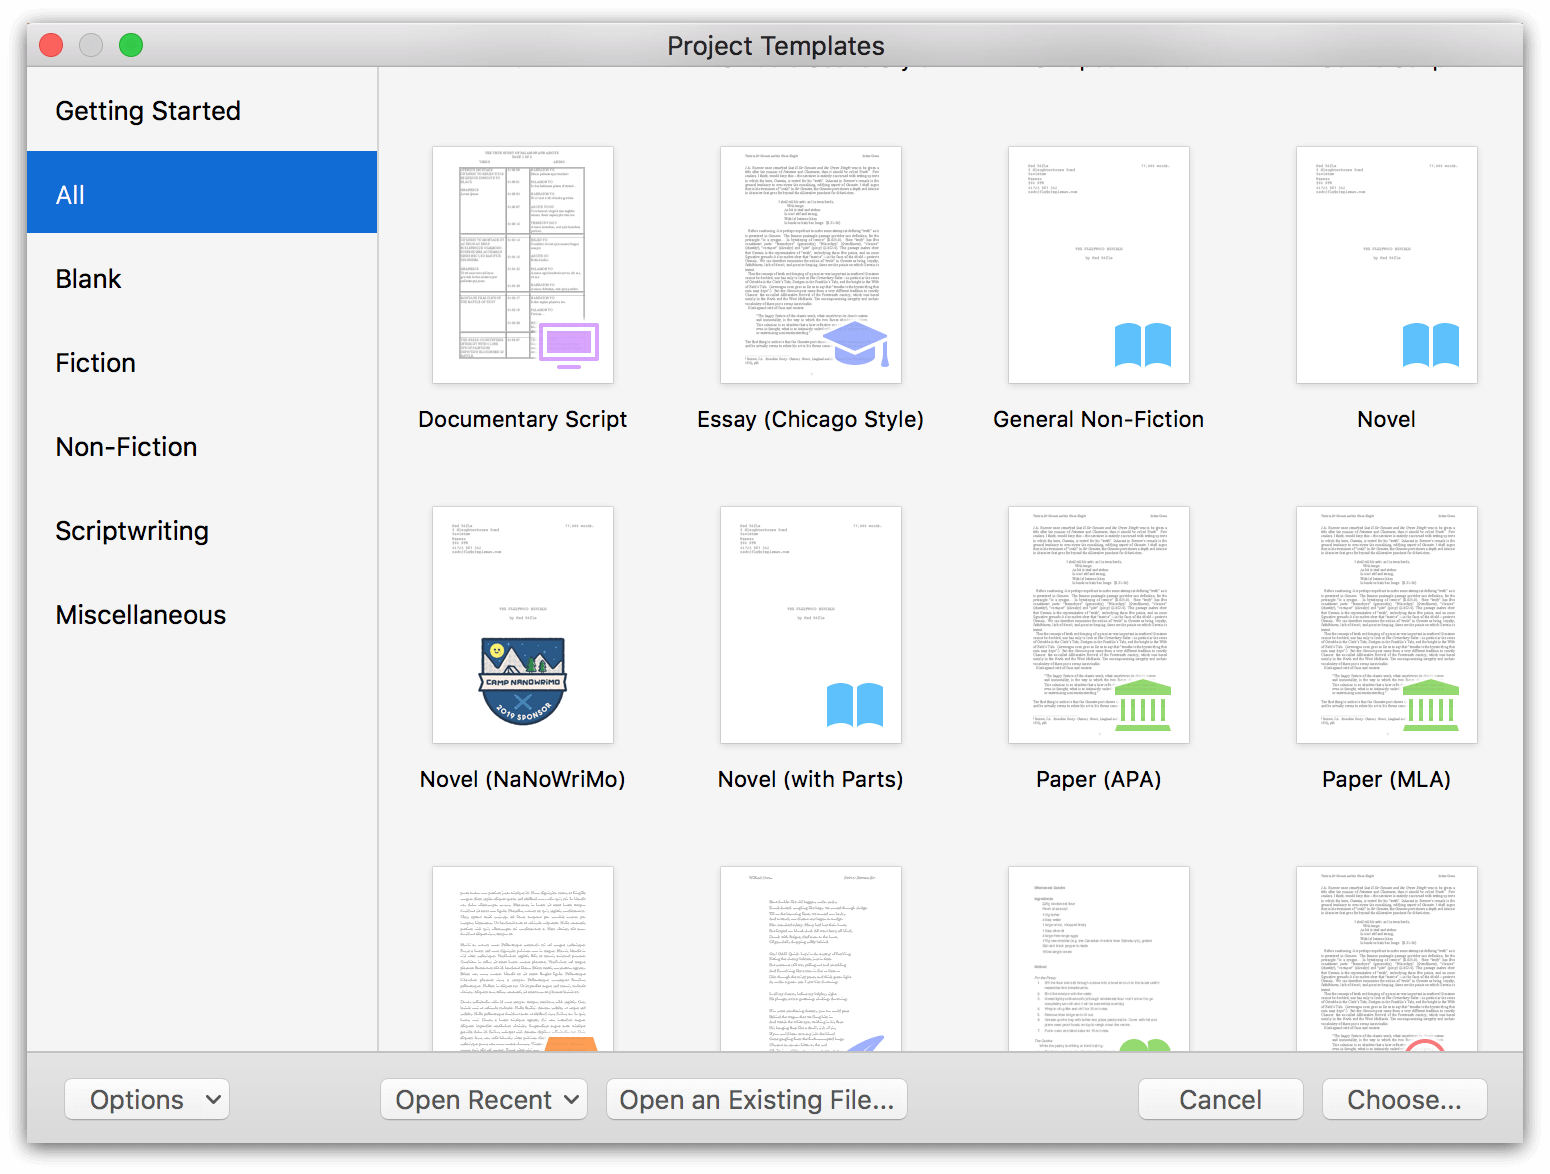The width and height of the screenshot is (1550, 1174).
Task: Open the Open Recent dropdown
Action: tap(483, 1099)
